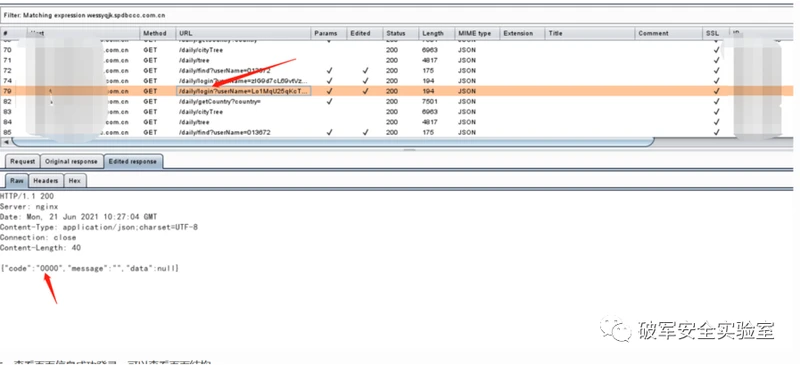Select row 79 with /daily/login URL
800x365 pixels.
pos(397,91)
